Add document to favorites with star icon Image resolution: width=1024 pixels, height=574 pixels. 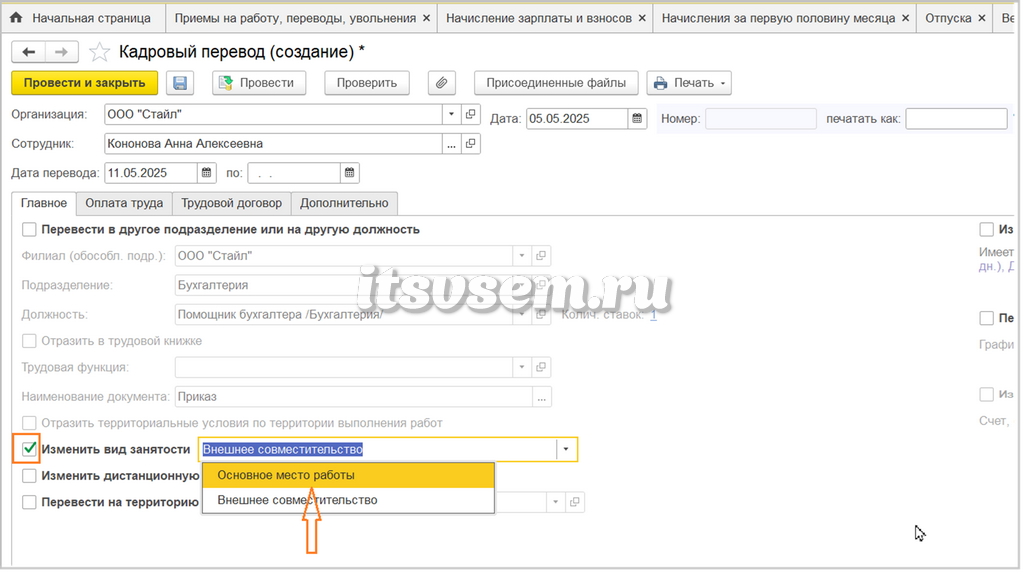[x=99, y=52]
